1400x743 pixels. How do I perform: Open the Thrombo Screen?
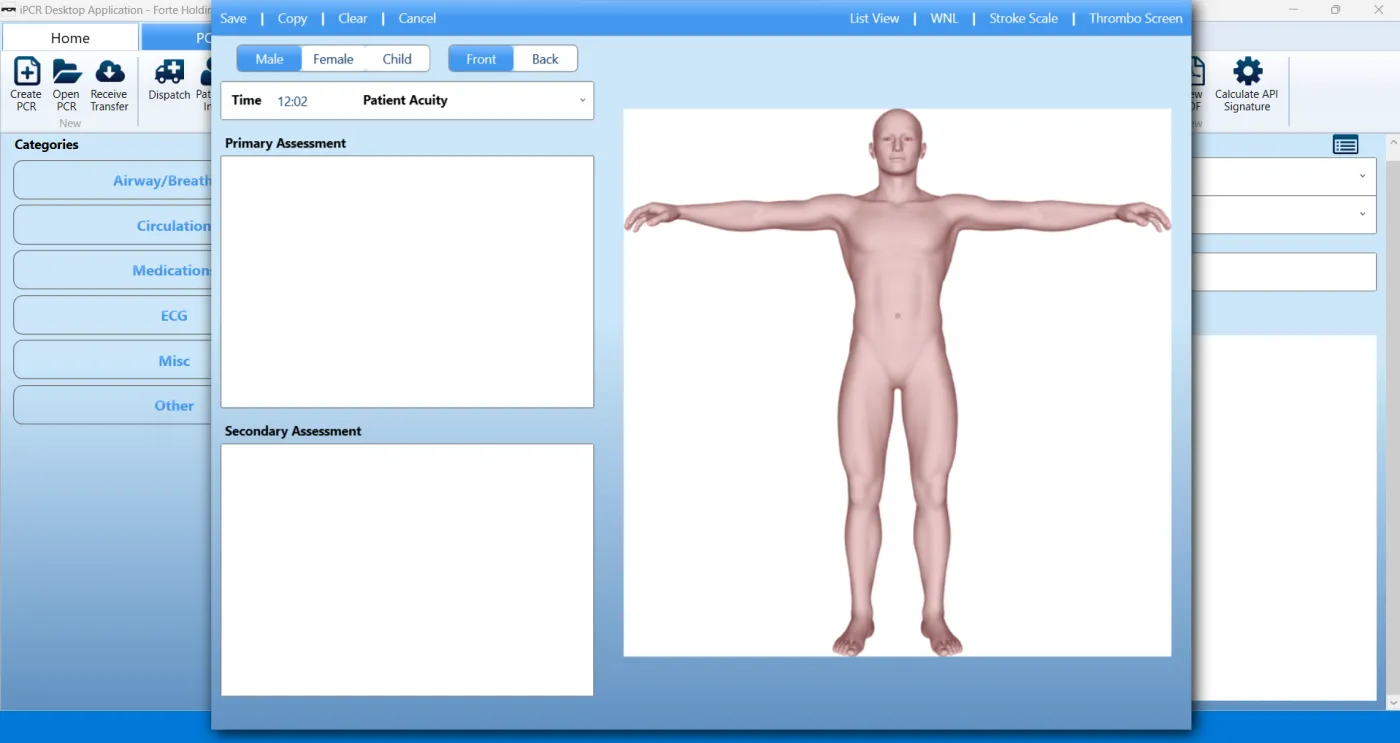(x=1136, y=18)
